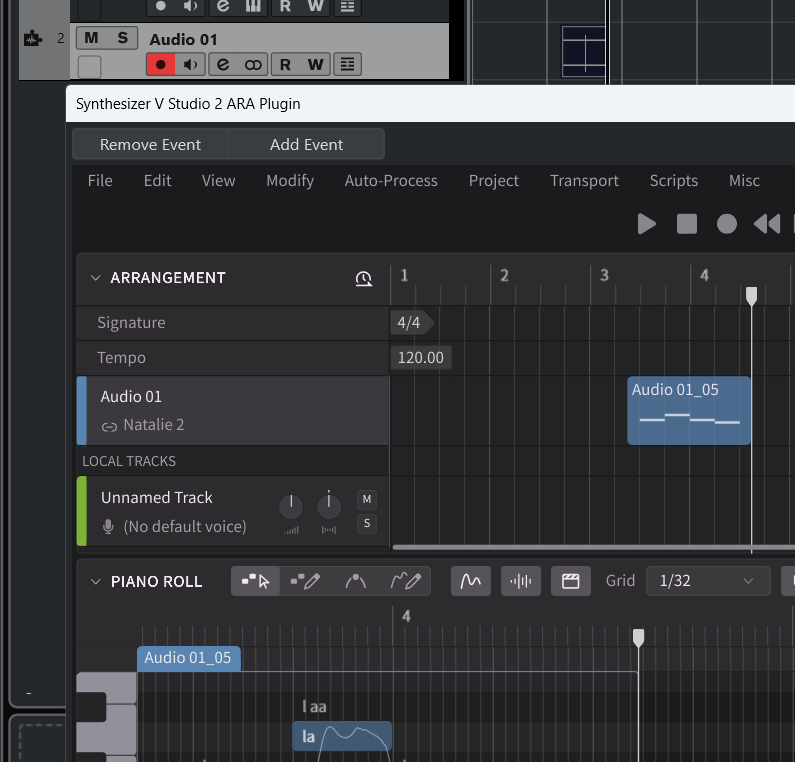The width and height of the screenshot is (795, 762).
Task: Open the Grid 1/32 dropdown
Action: 708,581
